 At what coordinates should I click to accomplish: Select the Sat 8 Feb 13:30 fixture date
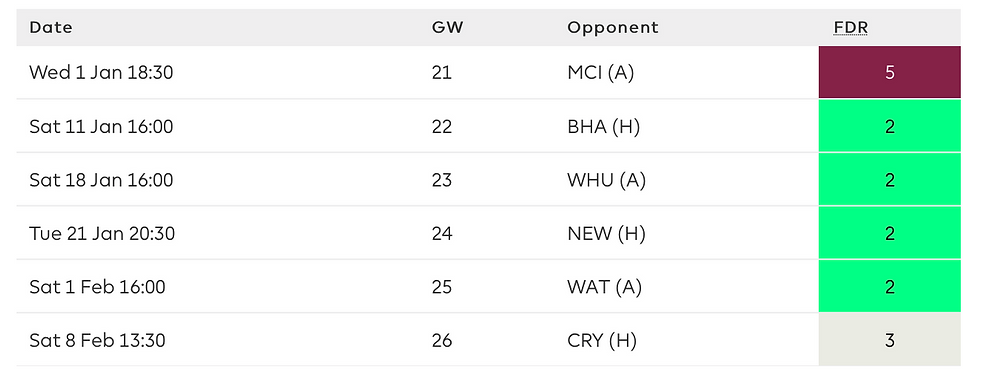click(98, 340)
